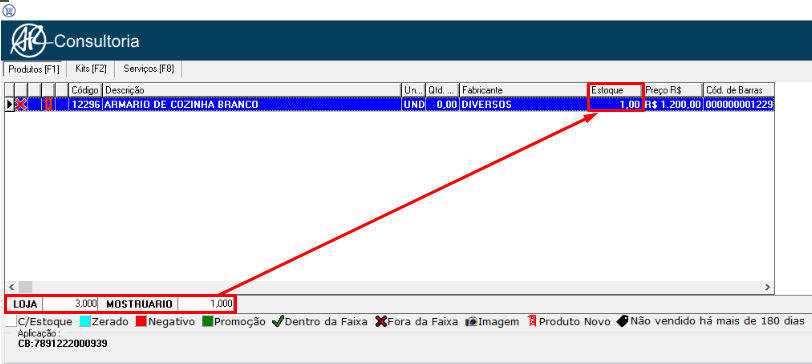
Task: Click the MOSTRUARIO stock value field 1,000
Action: click(206, 303)
